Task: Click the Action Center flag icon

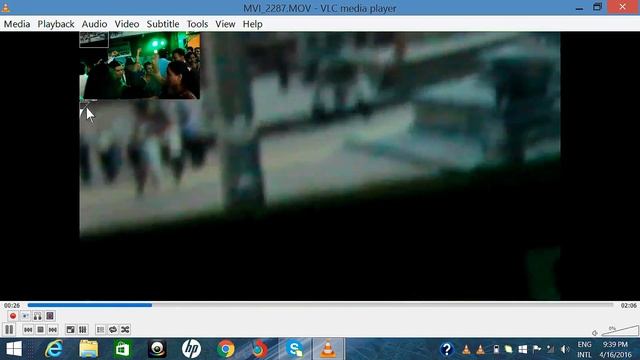Action: 537,349
